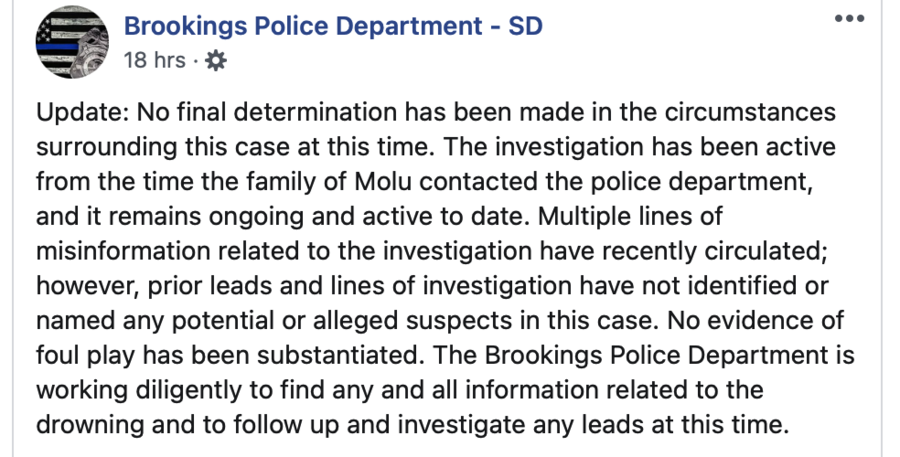Click the word 'circumstances' on the first line
900x457 pixels.
tap(750, 112)
